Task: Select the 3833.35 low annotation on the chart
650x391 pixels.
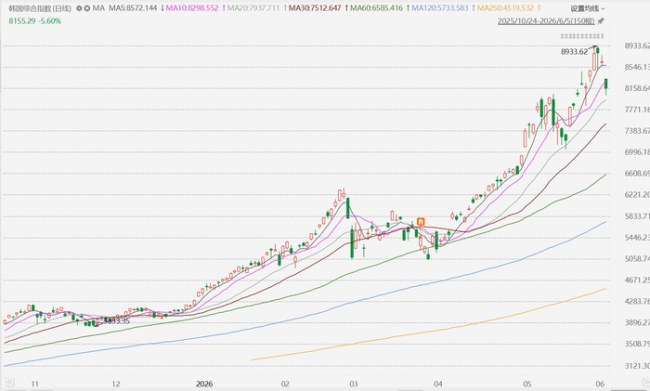Action: click(116, 321)
